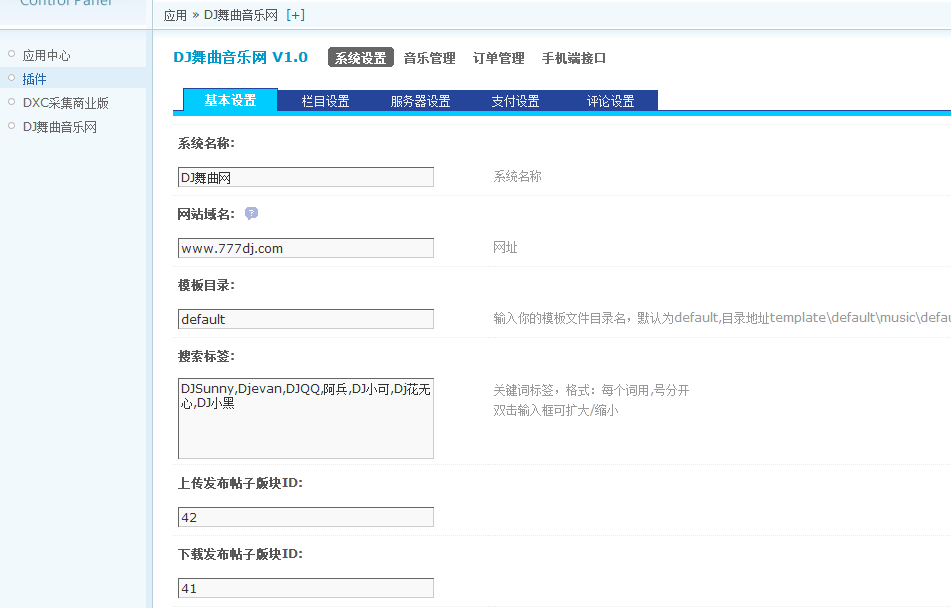Click the bullet next to DJ舞曲音乐网
Image resolution: width=951 pixels, height=608 pixels.
pyautogui.click(x=12, y=126)
